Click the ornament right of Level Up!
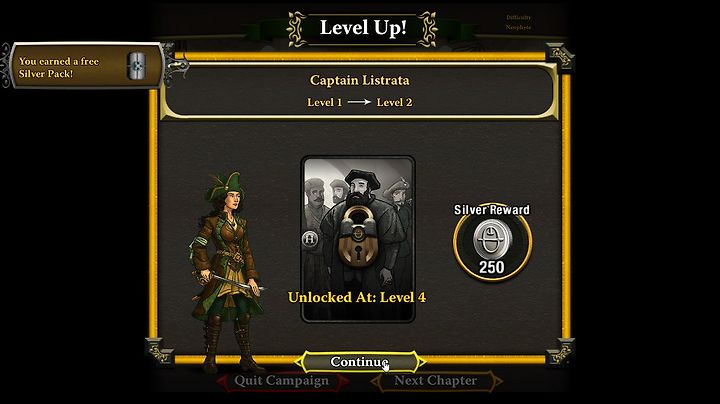 click(x=427, y=29)
